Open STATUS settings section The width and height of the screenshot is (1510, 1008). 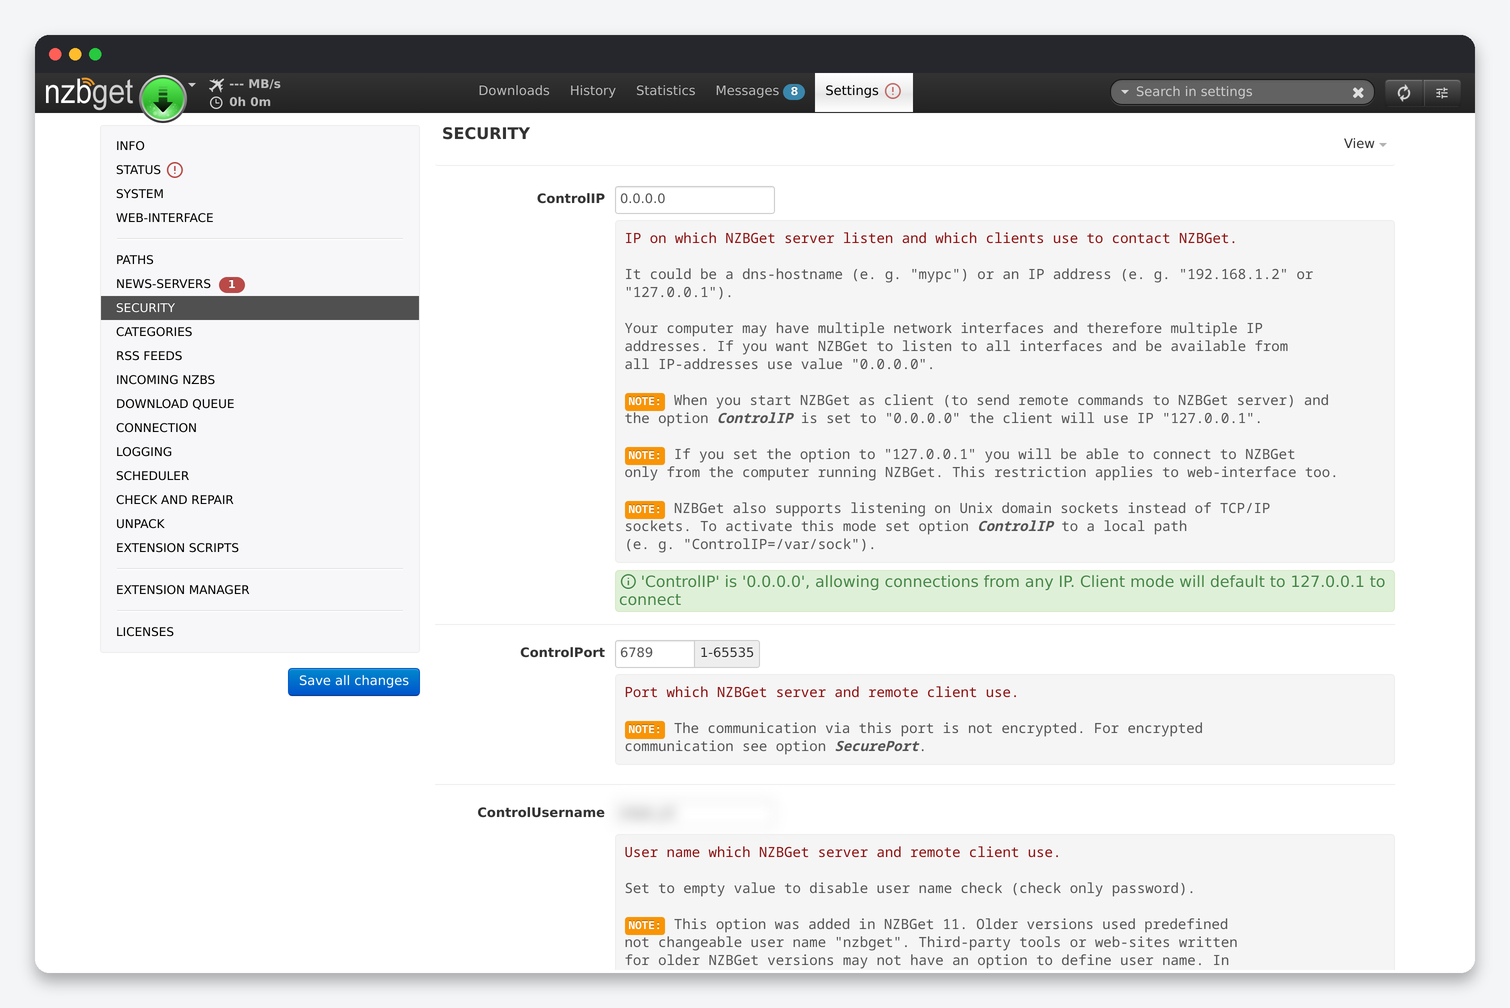click(x=260, y=170)
